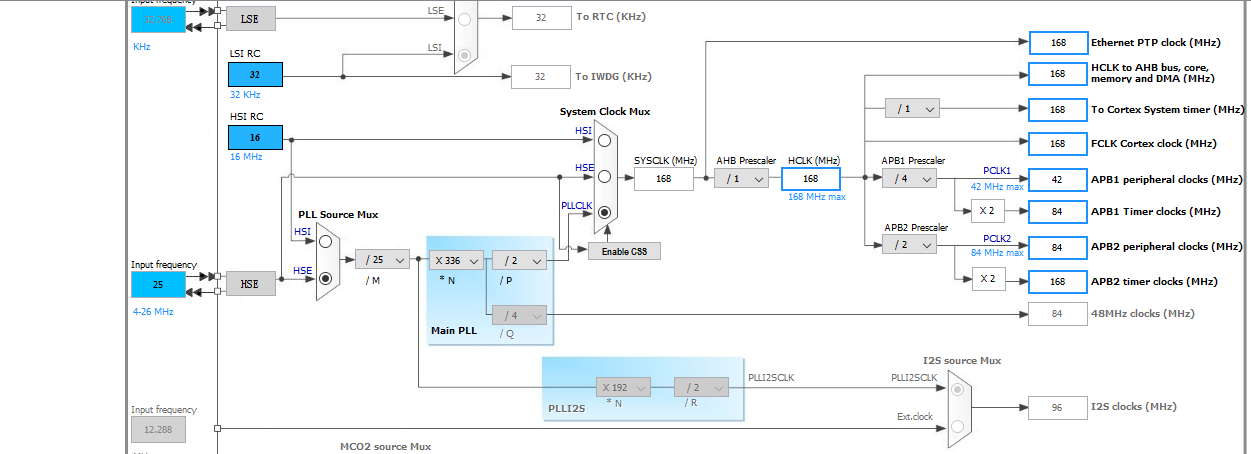This screenshot has width=1251, height=454.
Task: Click the LSE input frequency box showing 32.768
Action: pos(158,18)
